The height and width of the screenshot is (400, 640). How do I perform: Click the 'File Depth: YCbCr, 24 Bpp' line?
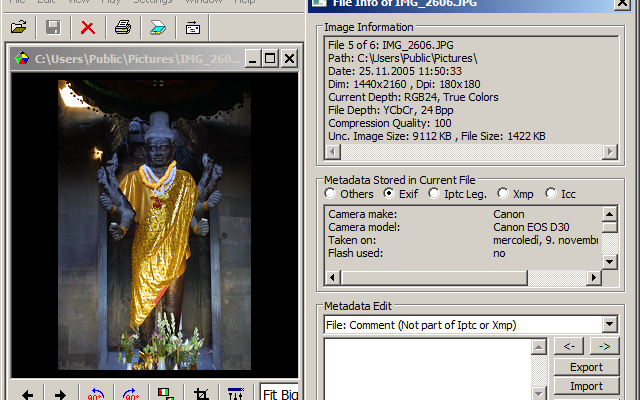pyautogui.click(x=391, y=110)
